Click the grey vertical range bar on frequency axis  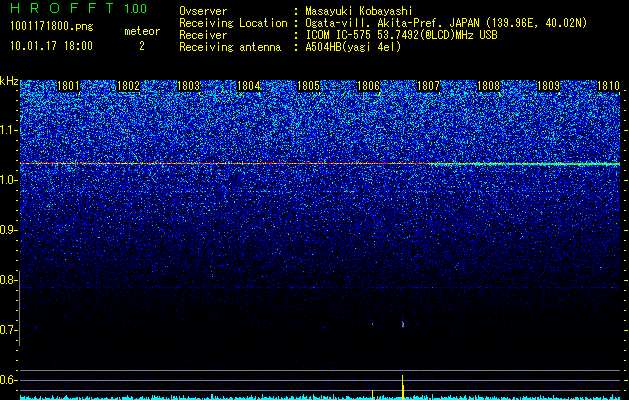point(20,308)
